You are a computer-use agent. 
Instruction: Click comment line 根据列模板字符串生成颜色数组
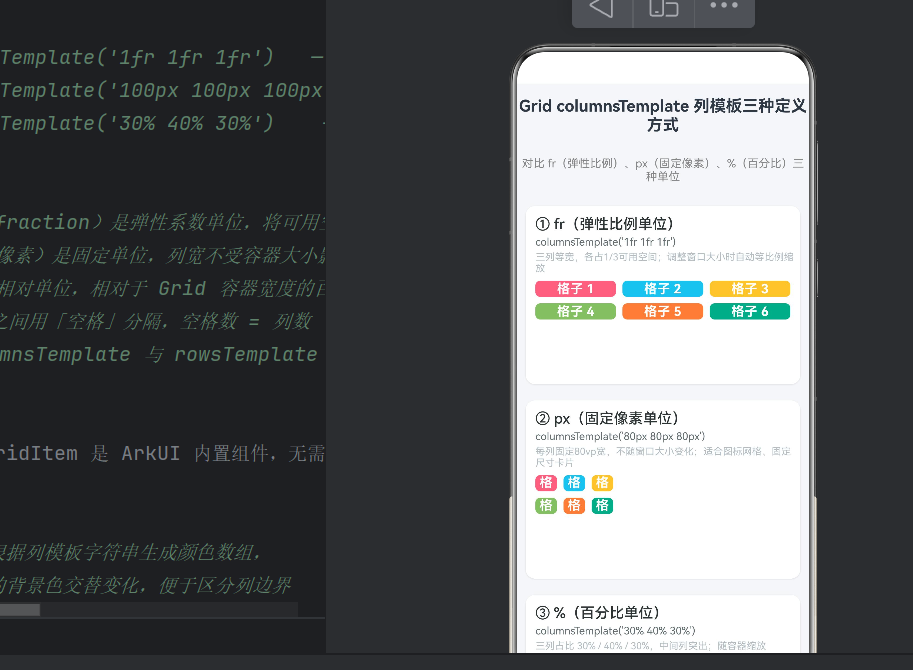coord(130,552)
